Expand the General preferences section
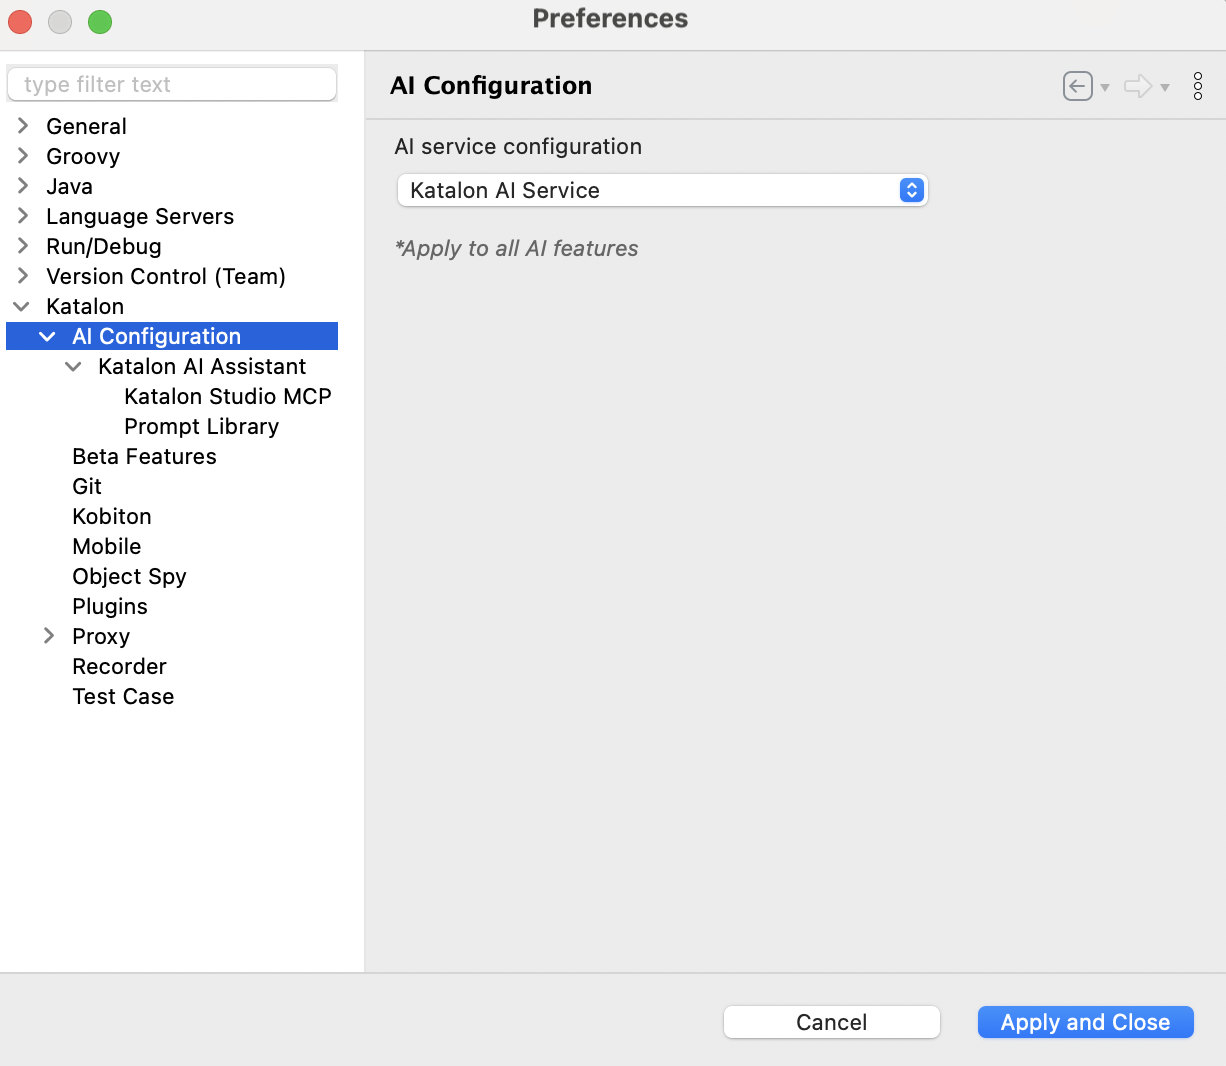The image size is (1226, 1066). 22,126
